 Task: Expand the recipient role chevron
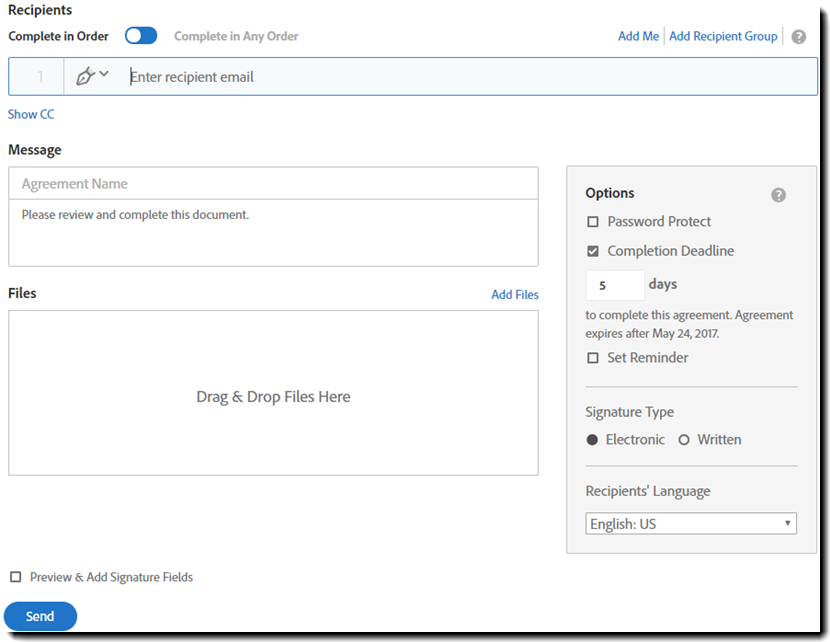104,75
